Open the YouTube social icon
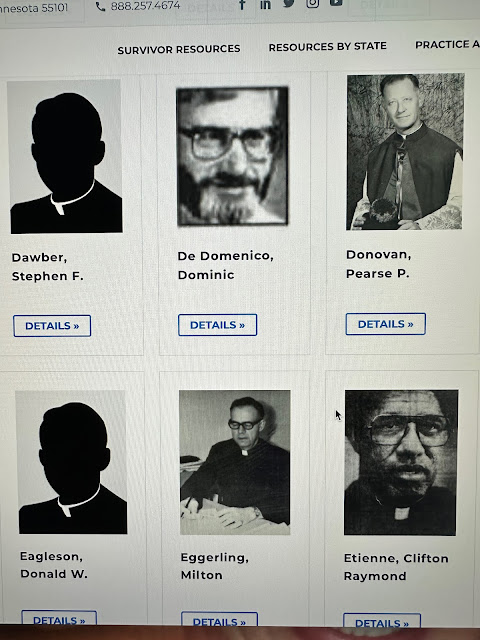480x640 pixels. click(x=336, y=3)
